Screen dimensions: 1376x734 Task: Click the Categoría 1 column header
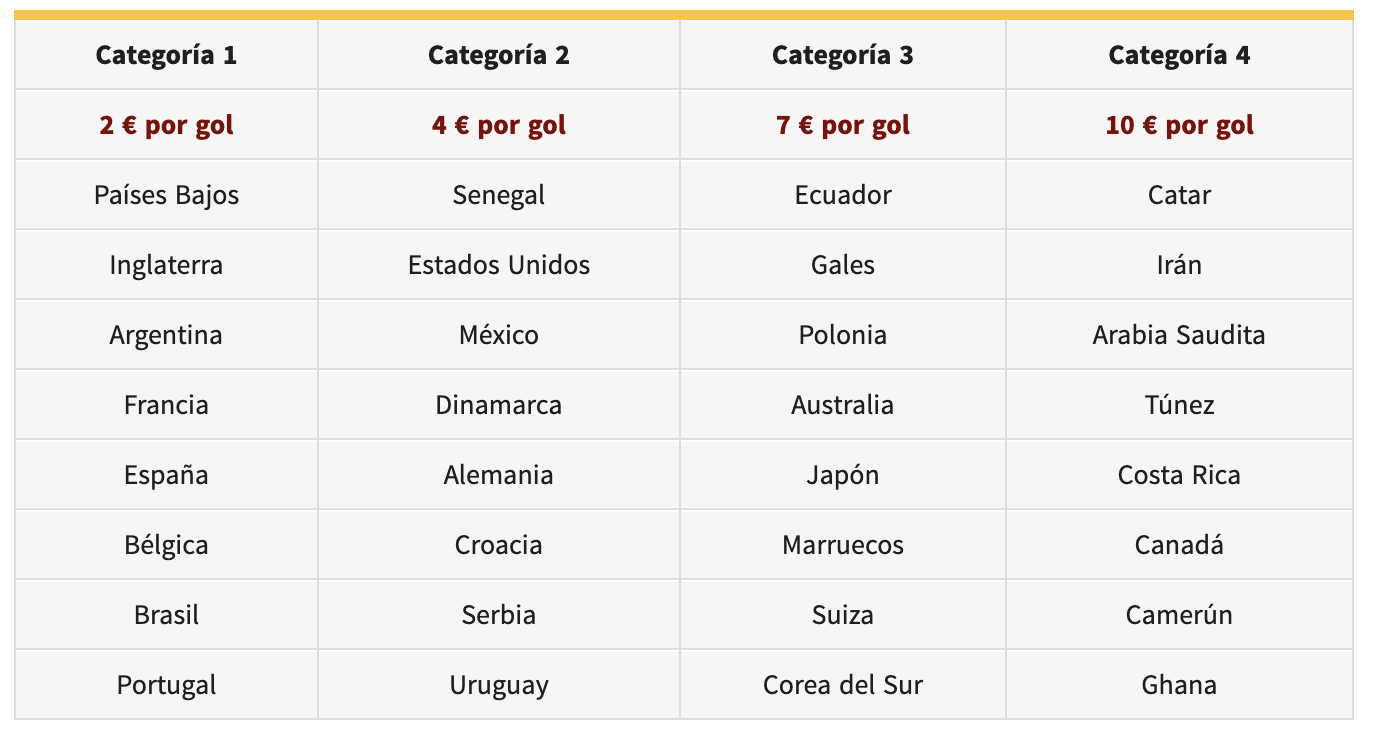[x=166, y=55]
